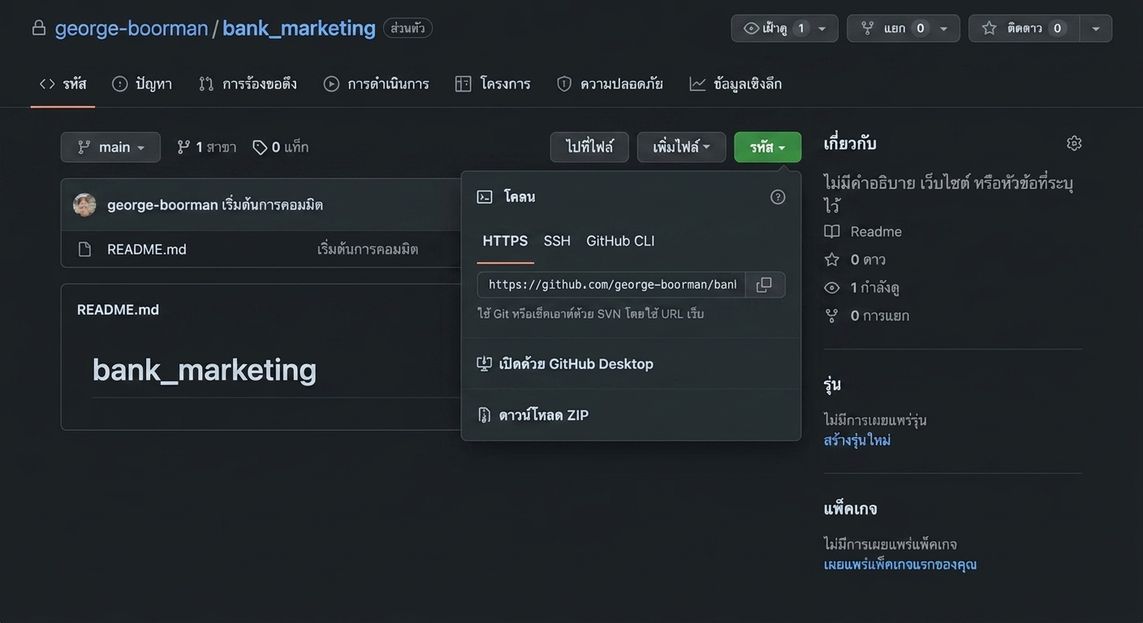Click the GitHub Desktop icon in clone menu

(x=484, y=364)
